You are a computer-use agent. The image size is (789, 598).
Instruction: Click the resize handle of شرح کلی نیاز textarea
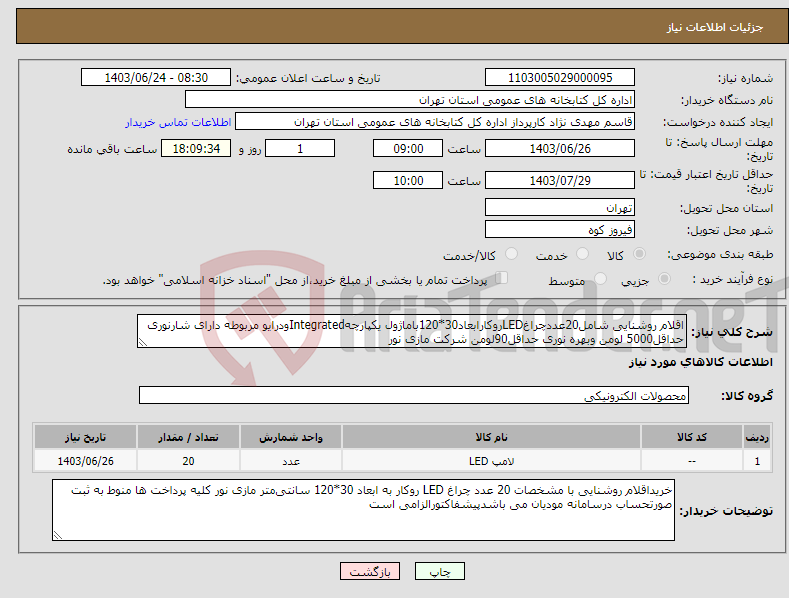pyautogui.click(x=143, y=342)
